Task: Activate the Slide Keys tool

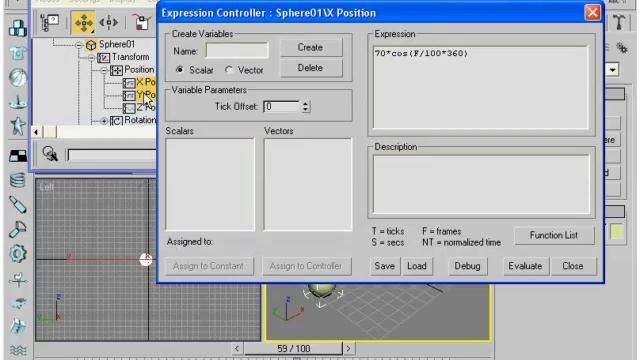Action: tap(109, 22)
